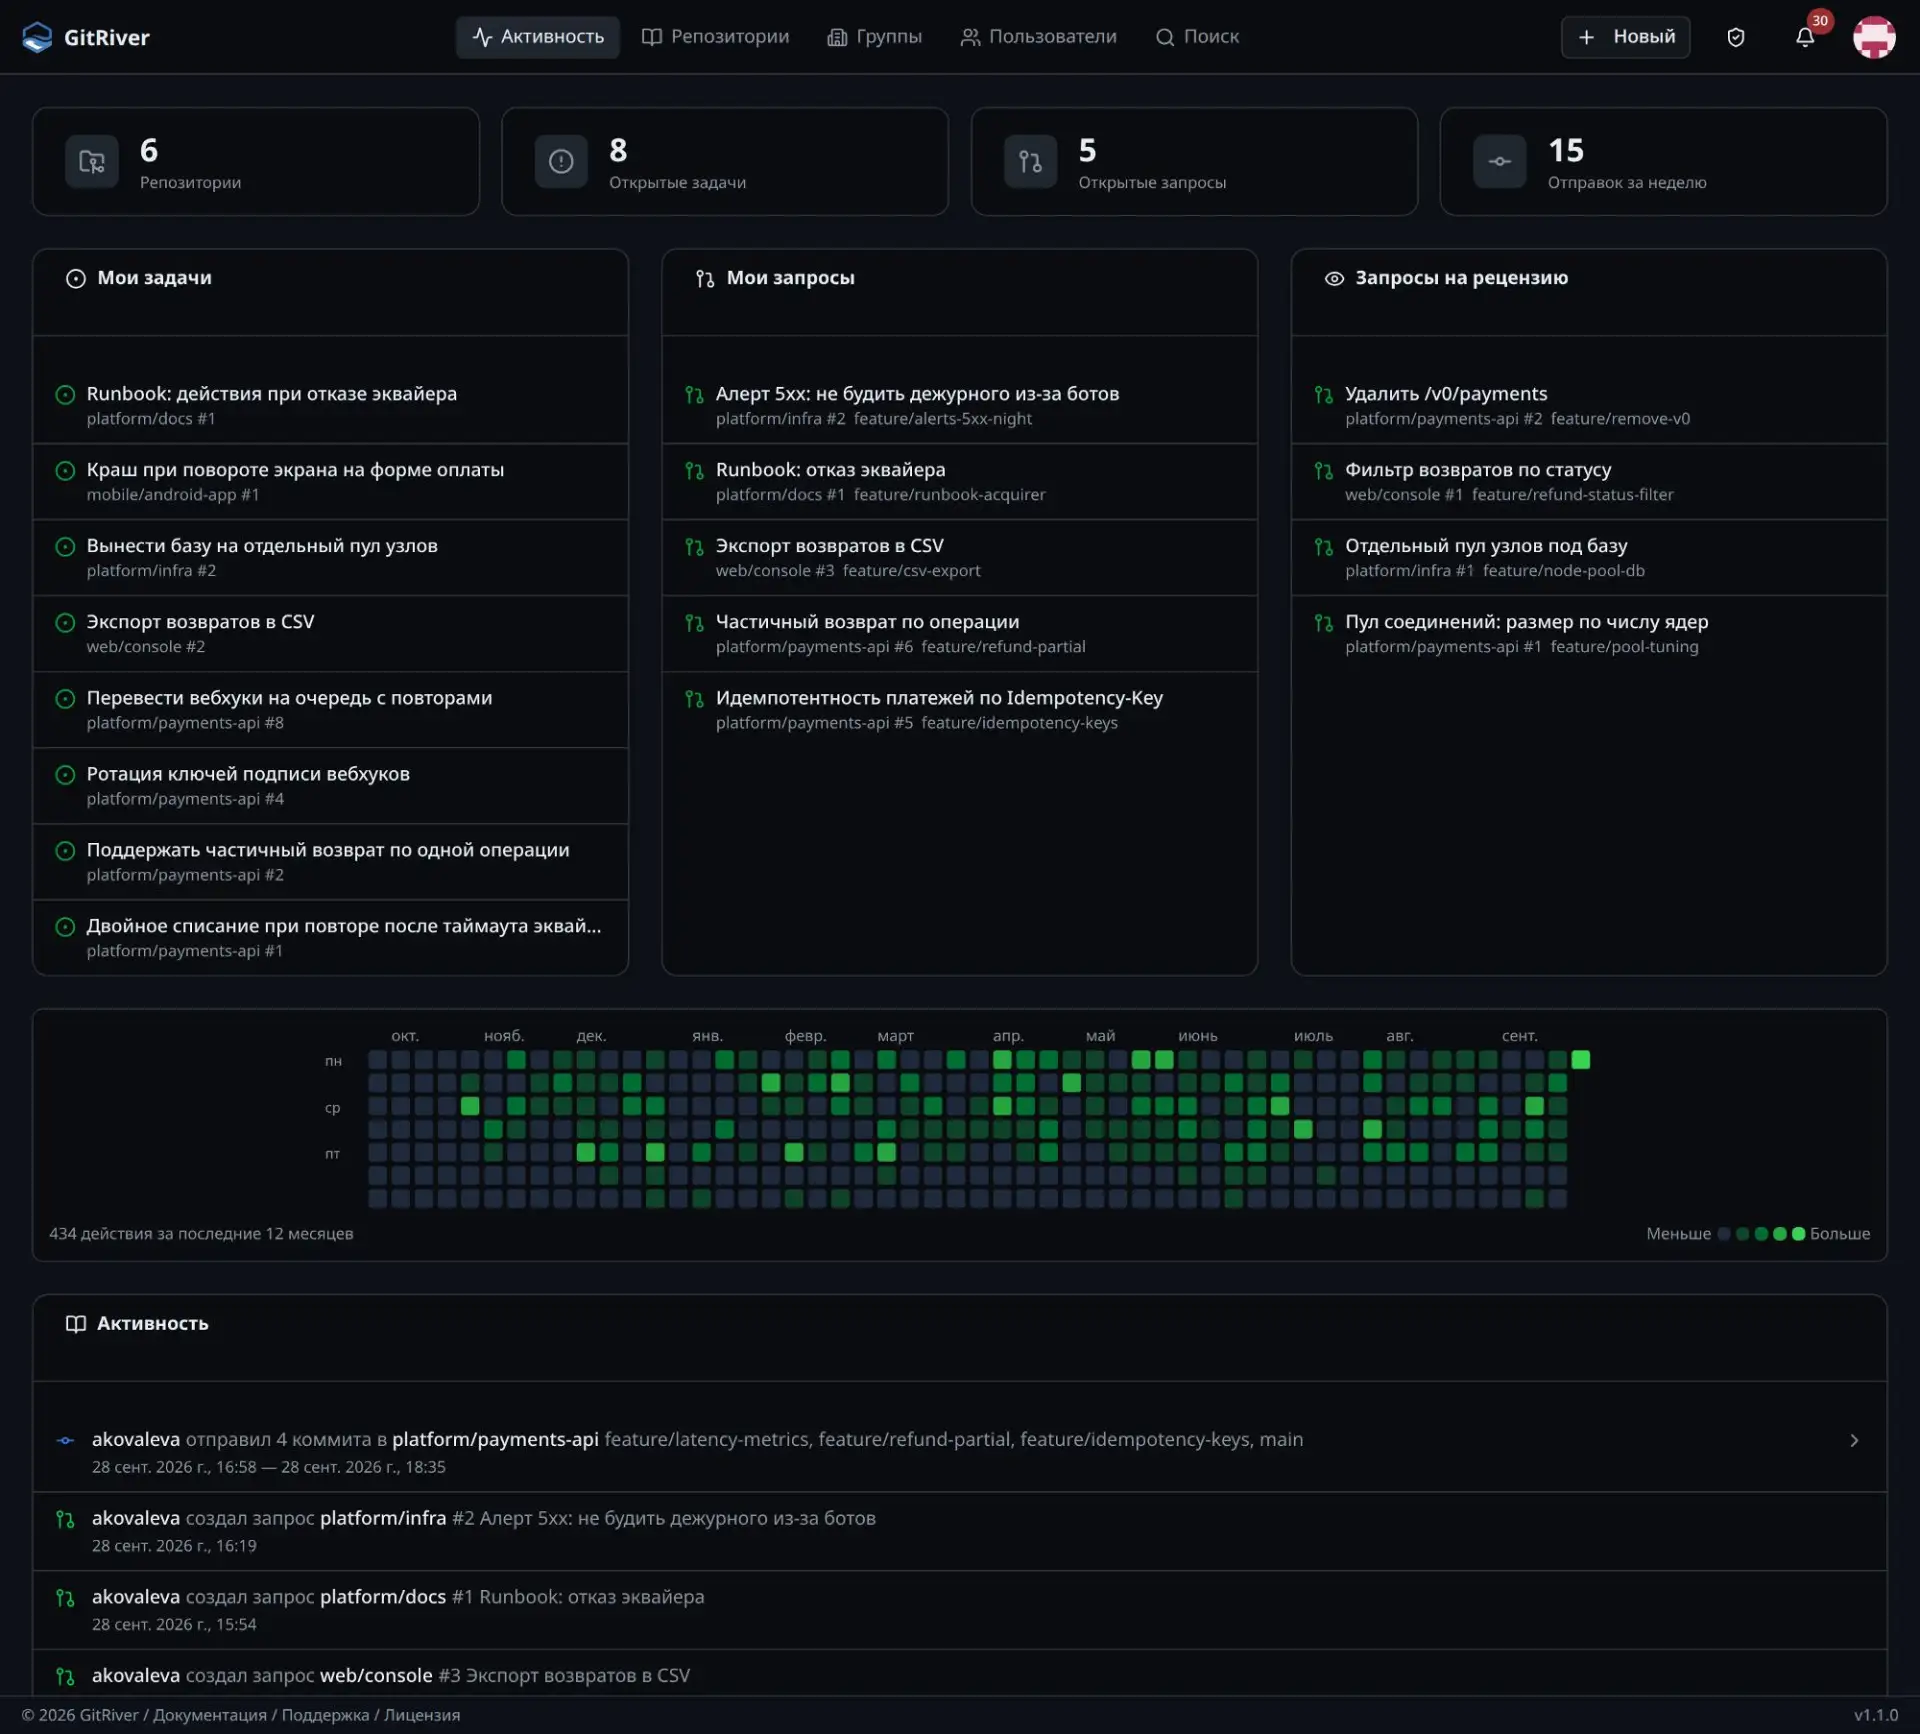
Task: Click issue icon beside Экспорт возвратов в CSV task
Action: coord(65,622)
